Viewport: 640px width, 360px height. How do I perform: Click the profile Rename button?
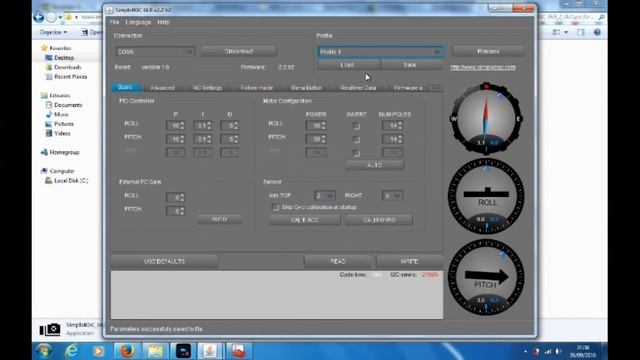(x=488, y=51)
